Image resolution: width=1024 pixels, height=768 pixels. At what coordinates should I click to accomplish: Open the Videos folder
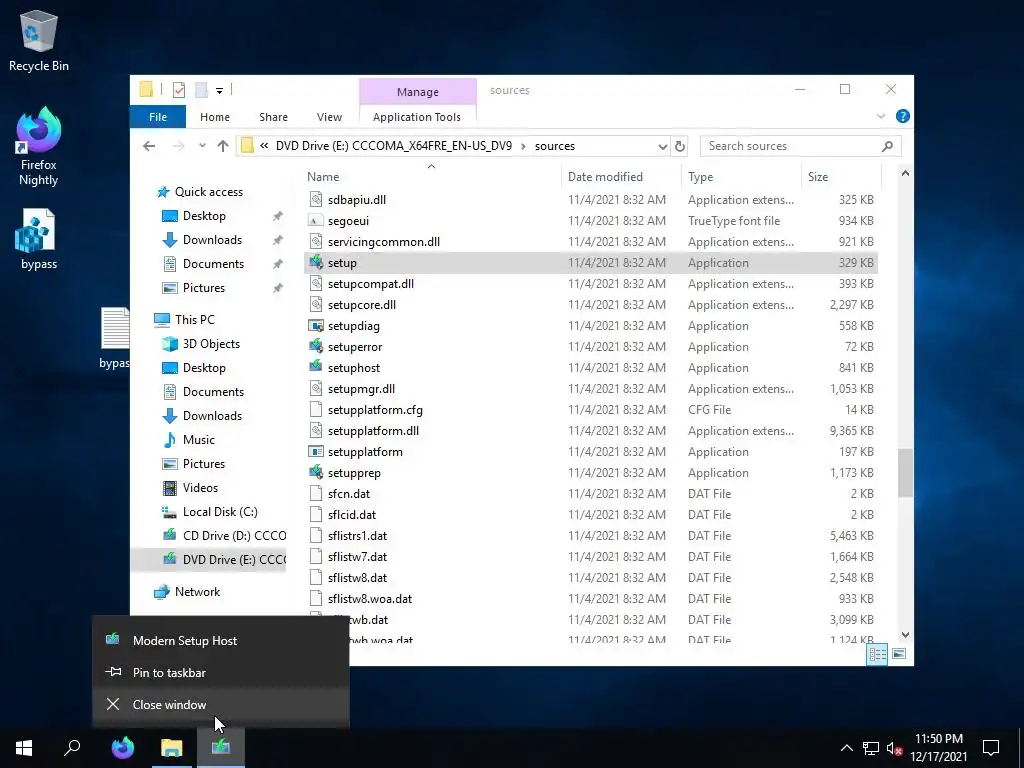click(x=200, y=488)
